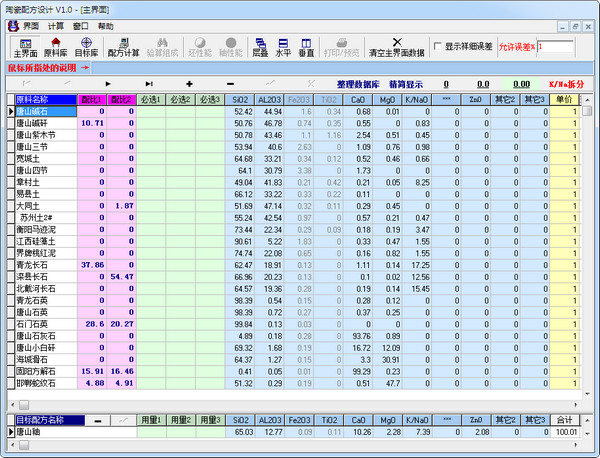Click the next record navigation arrow

[x=107, y=84]
